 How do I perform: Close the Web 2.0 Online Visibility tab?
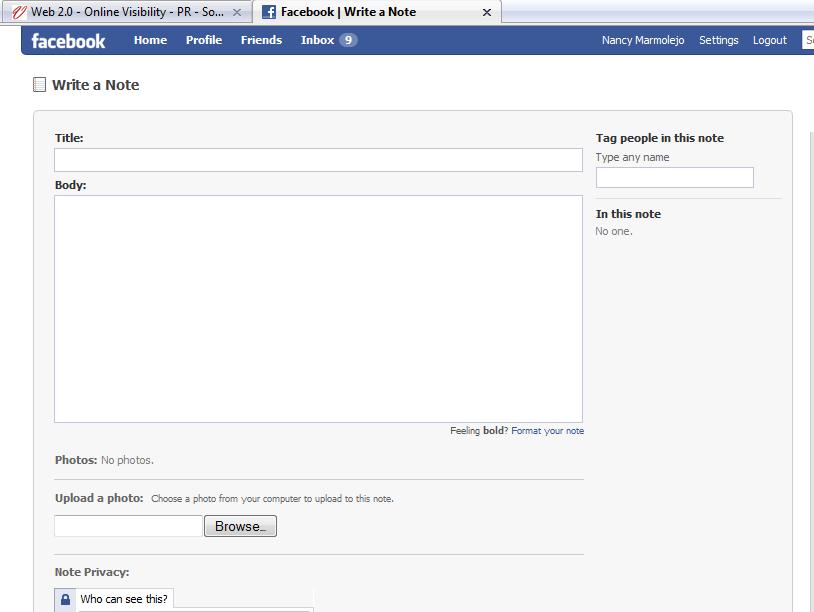coord(237,12)
